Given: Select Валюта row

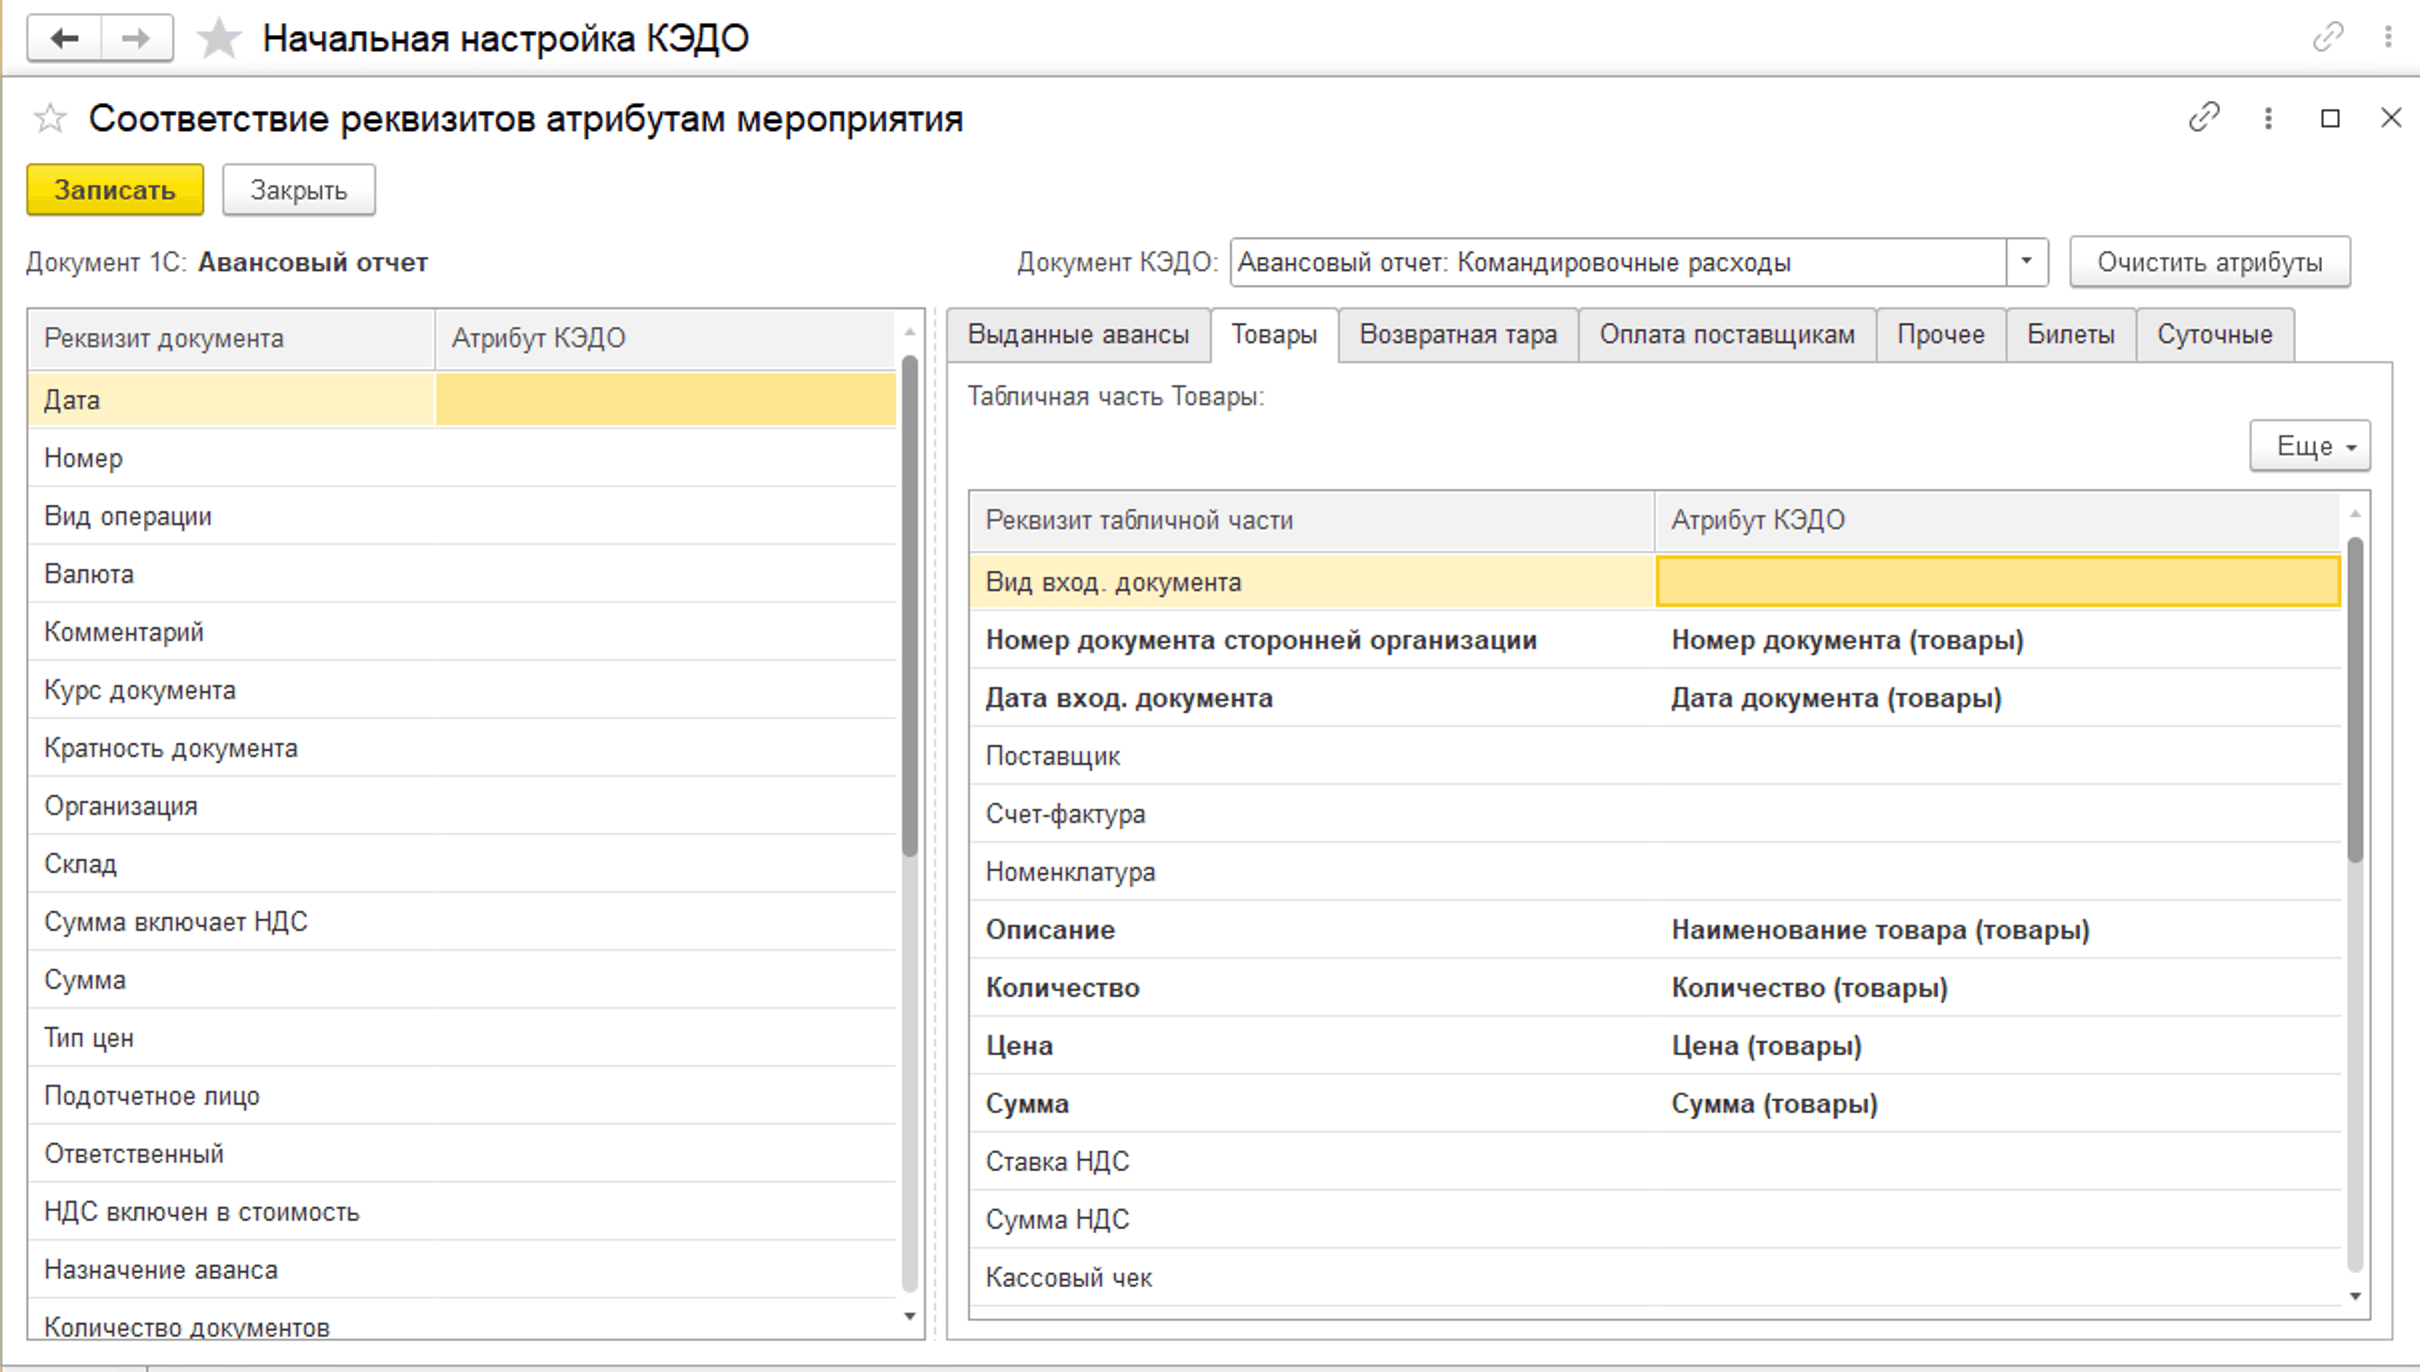Looking at the screenshot, I should click(x=462, y=574).
